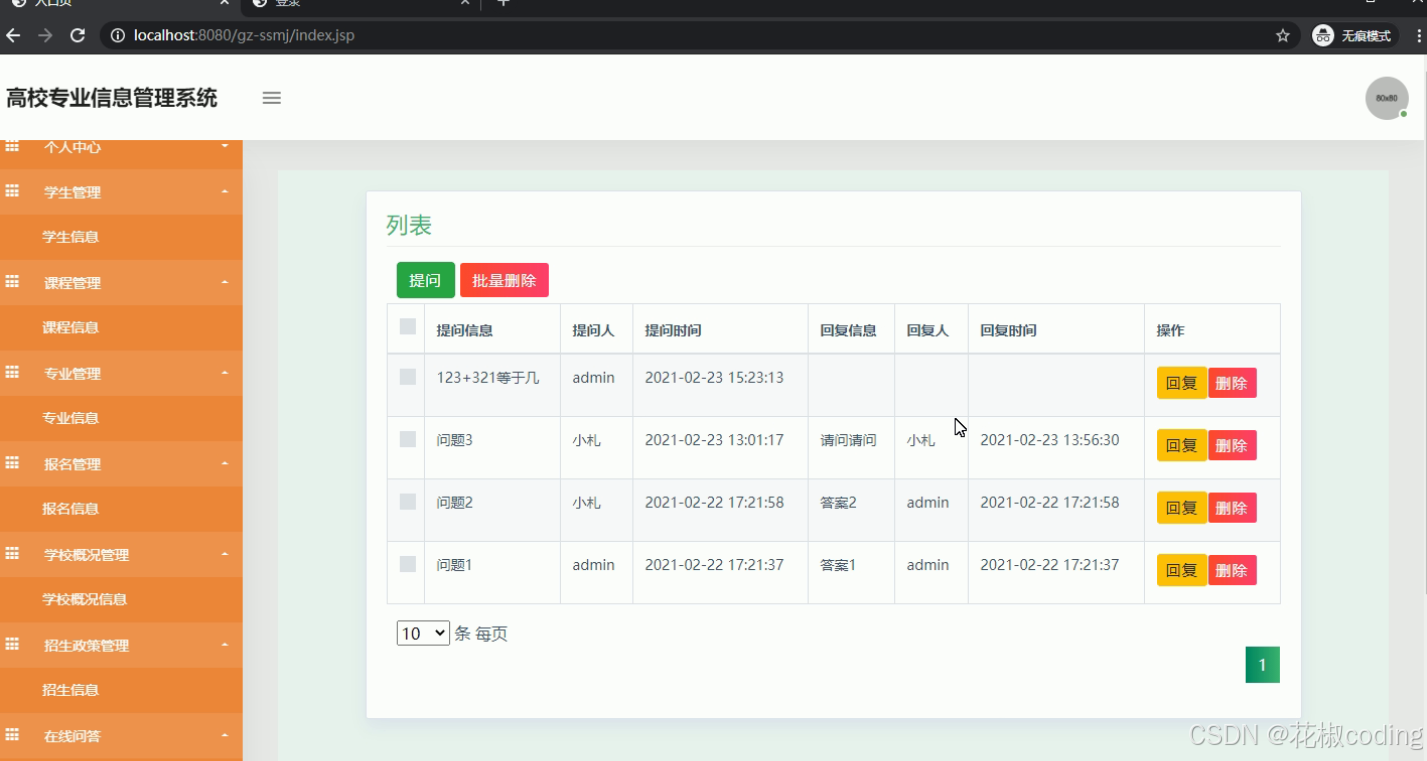This screenshot has height=761, width=1427.
Task: Open the rows-per-page dropdown showing 10
Action: 423,633
